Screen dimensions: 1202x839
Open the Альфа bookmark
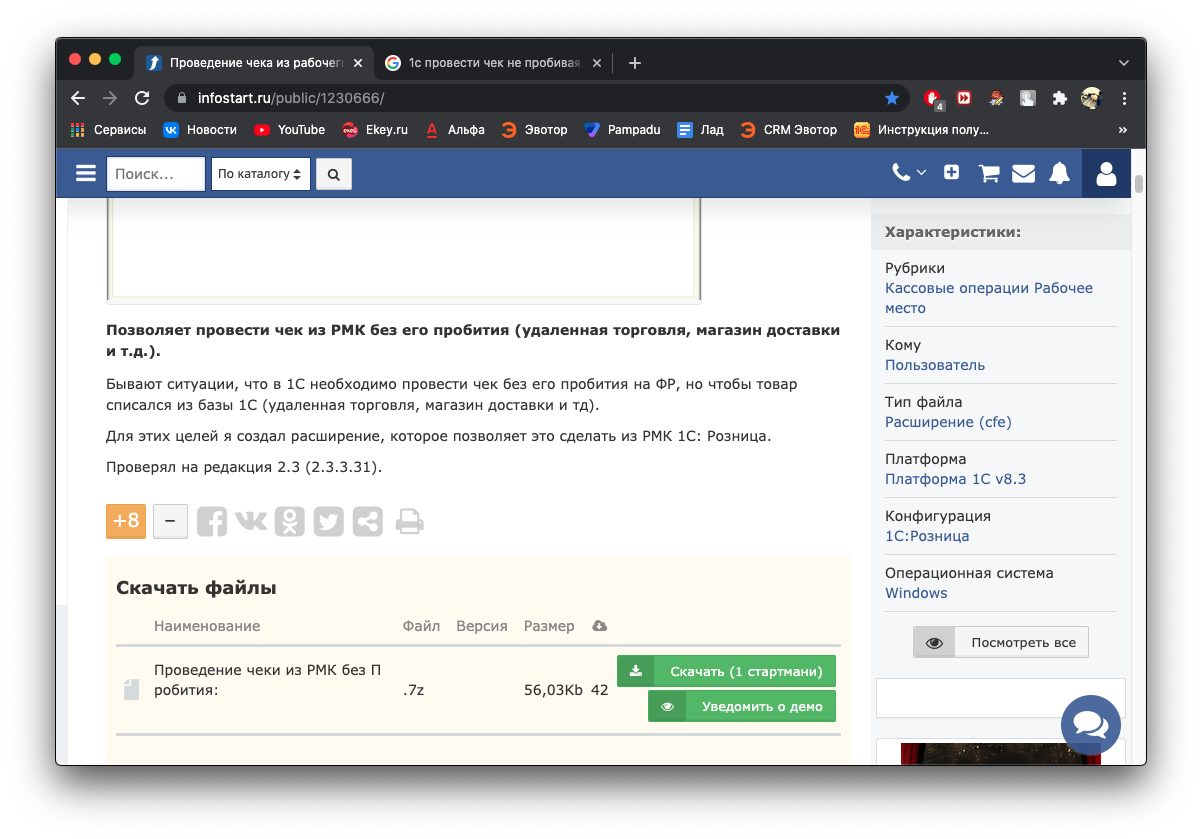(455, 129)
